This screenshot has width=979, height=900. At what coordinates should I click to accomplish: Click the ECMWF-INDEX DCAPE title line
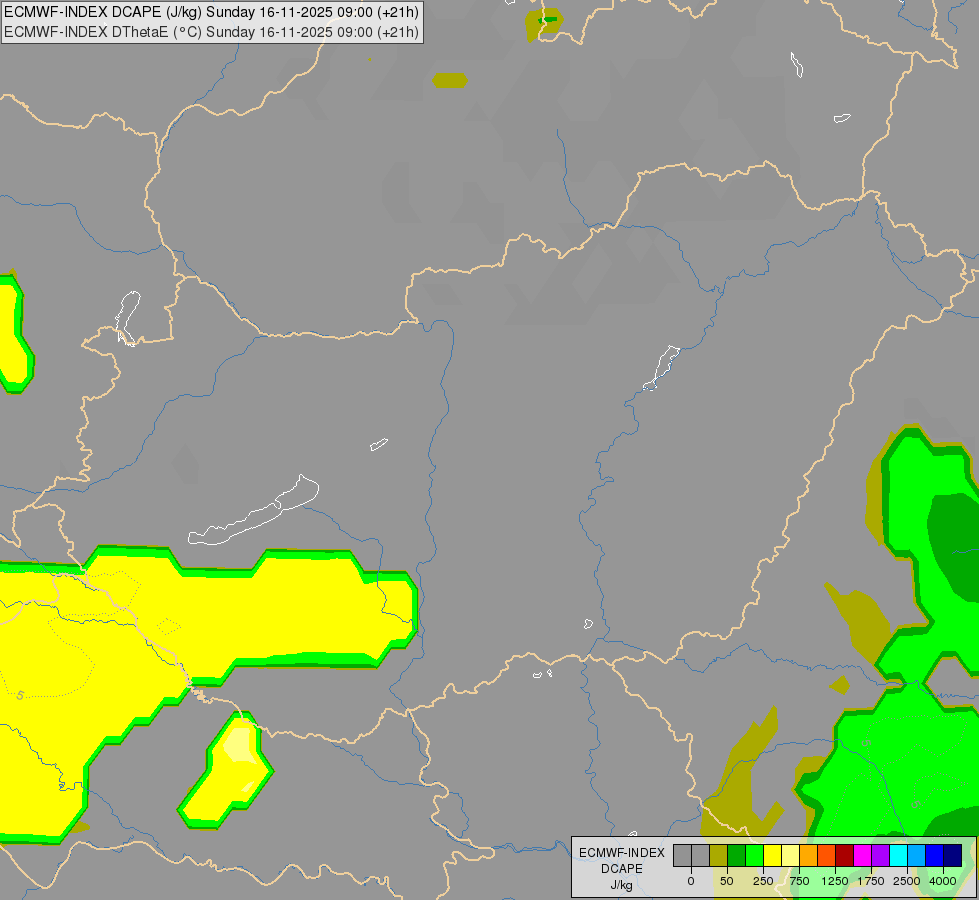(212, 12)
